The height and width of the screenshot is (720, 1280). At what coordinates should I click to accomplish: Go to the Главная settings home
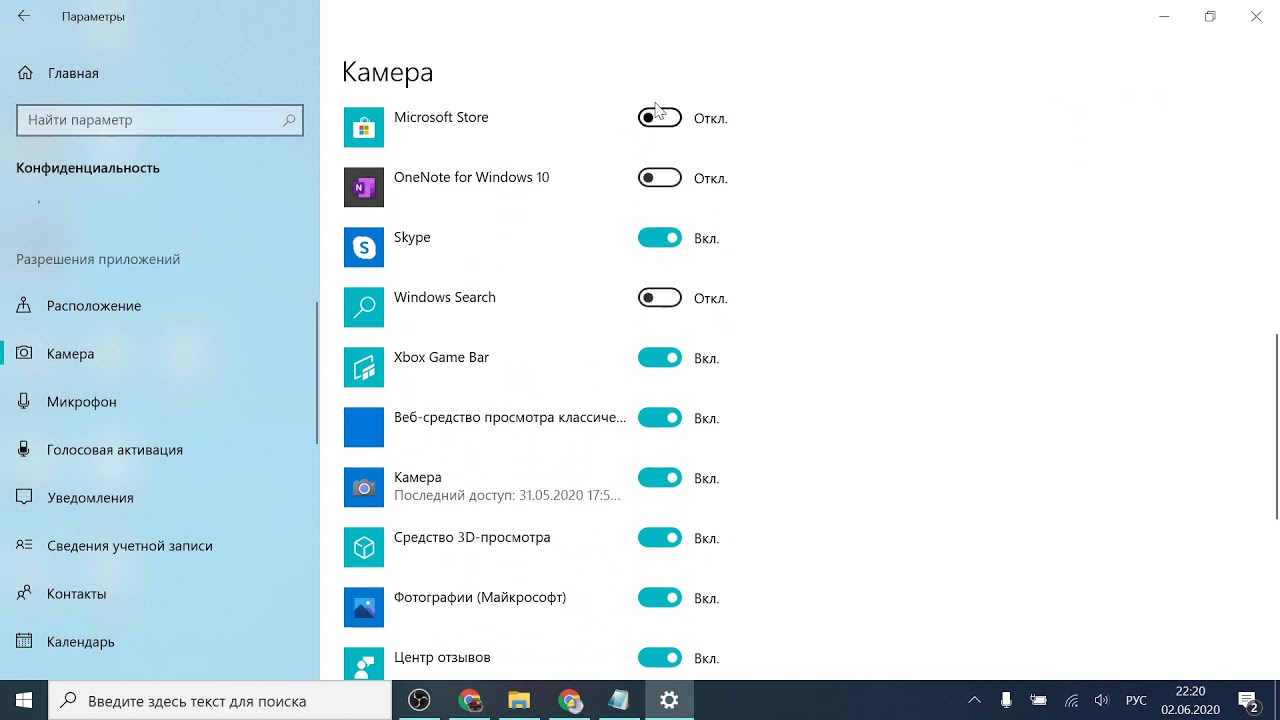158,73
